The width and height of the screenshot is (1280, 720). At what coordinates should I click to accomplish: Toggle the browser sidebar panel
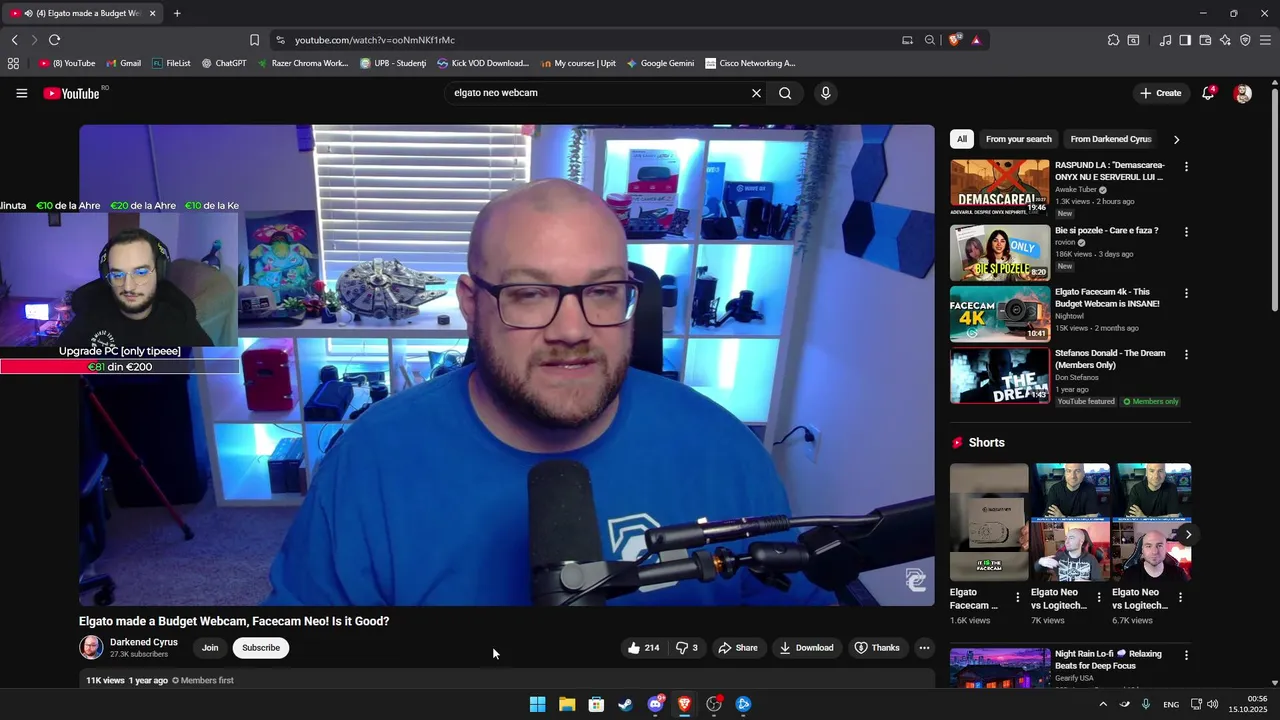click(1185, 40)
